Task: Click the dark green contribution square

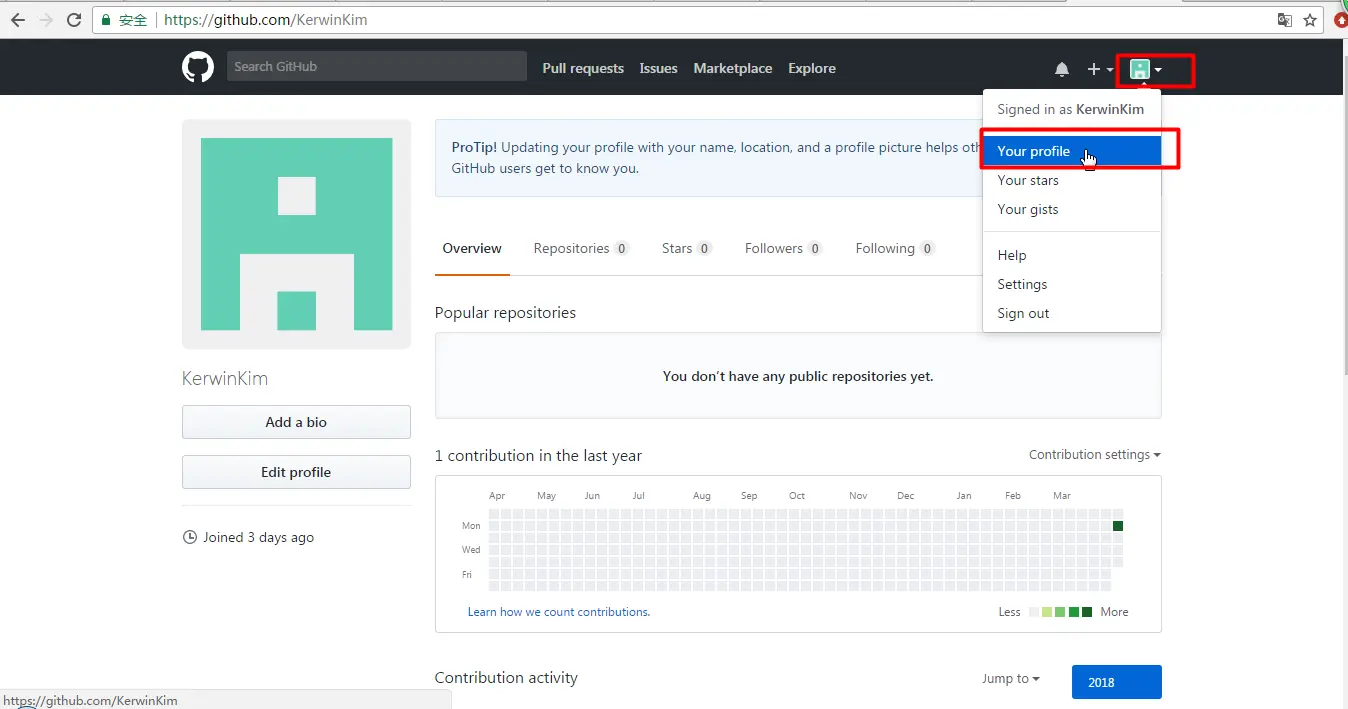Action: [1118, 526]
